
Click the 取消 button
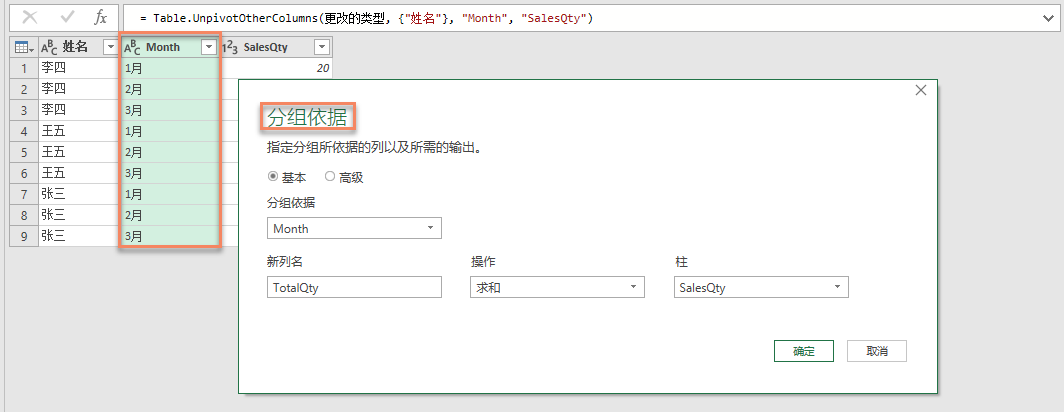pos(877,352)
